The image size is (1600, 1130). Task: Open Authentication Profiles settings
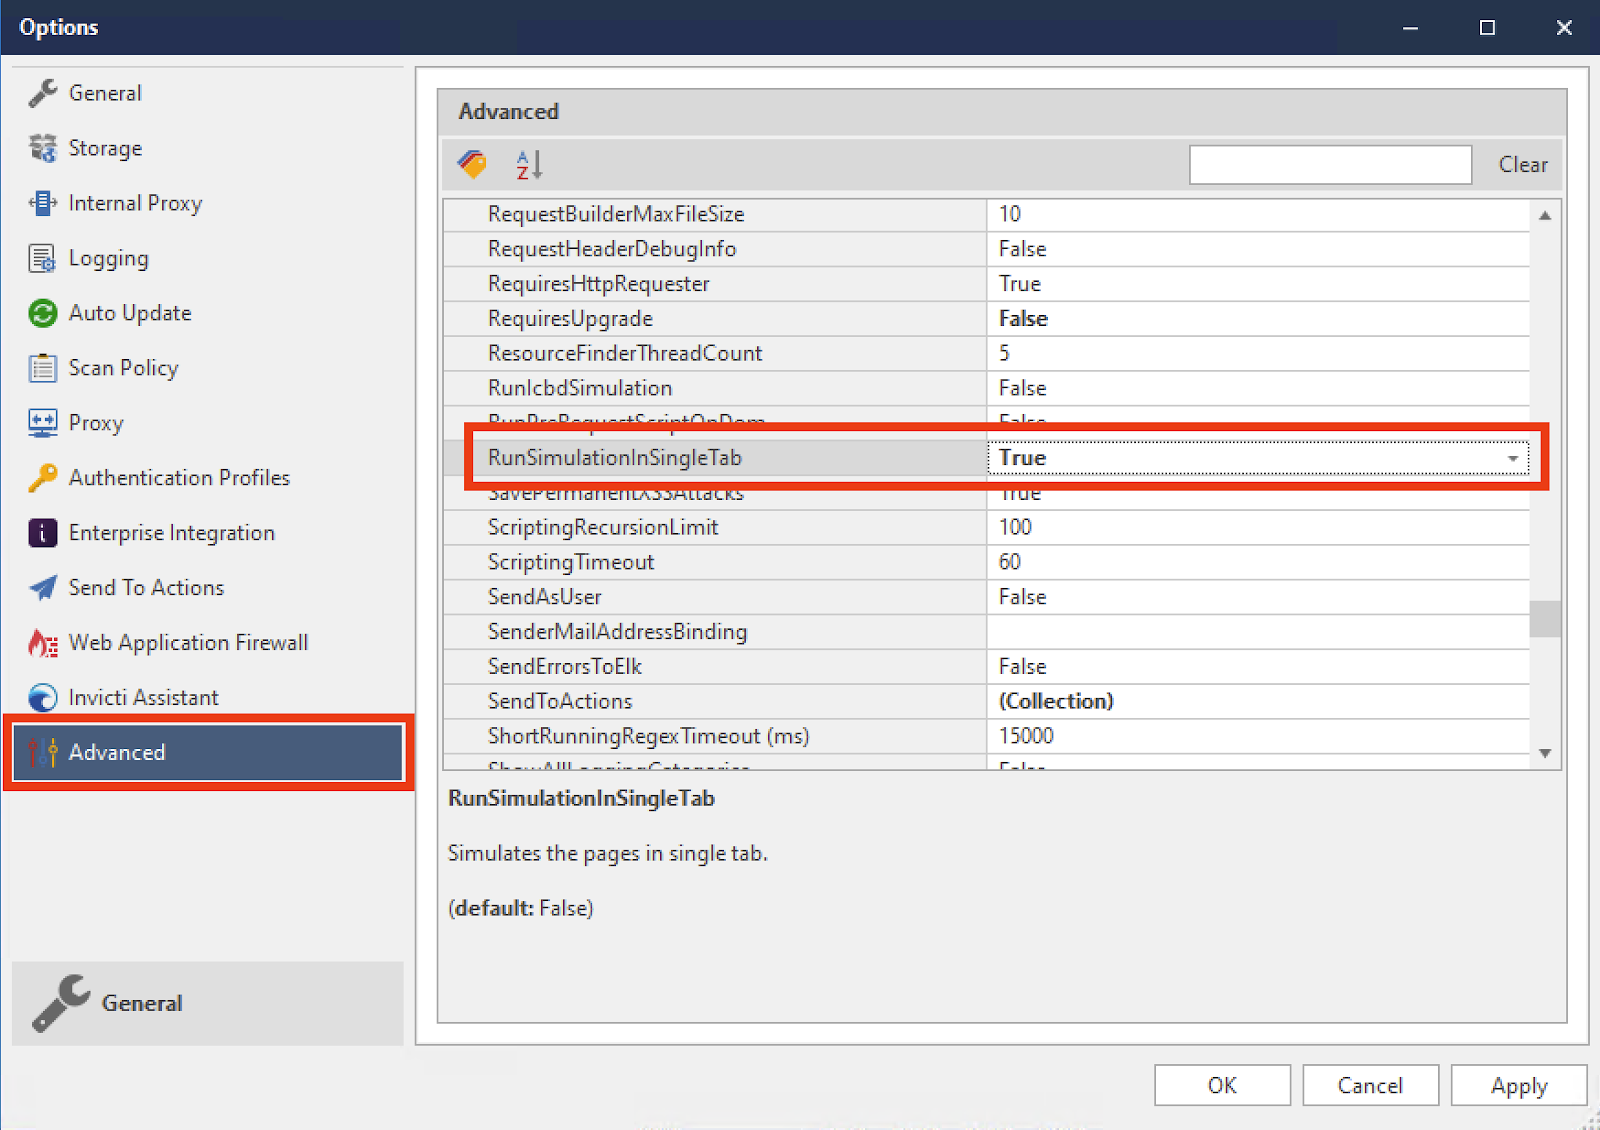tap(178, 478)
